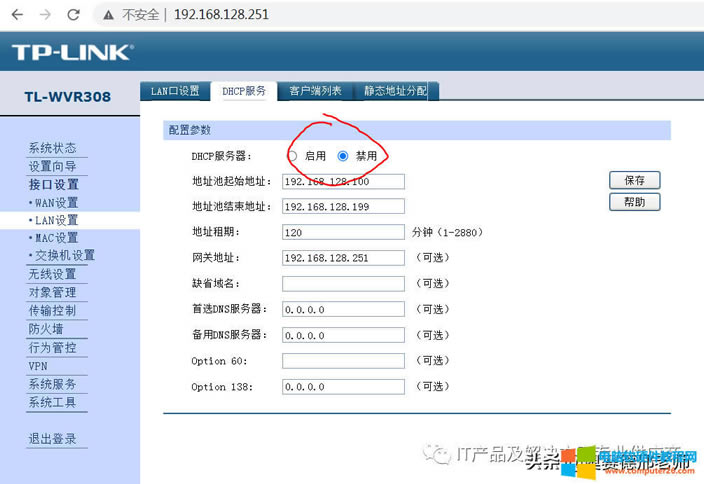Expand 行为管控 in the sidebar
704x484 pixels.
click(53, 348)
